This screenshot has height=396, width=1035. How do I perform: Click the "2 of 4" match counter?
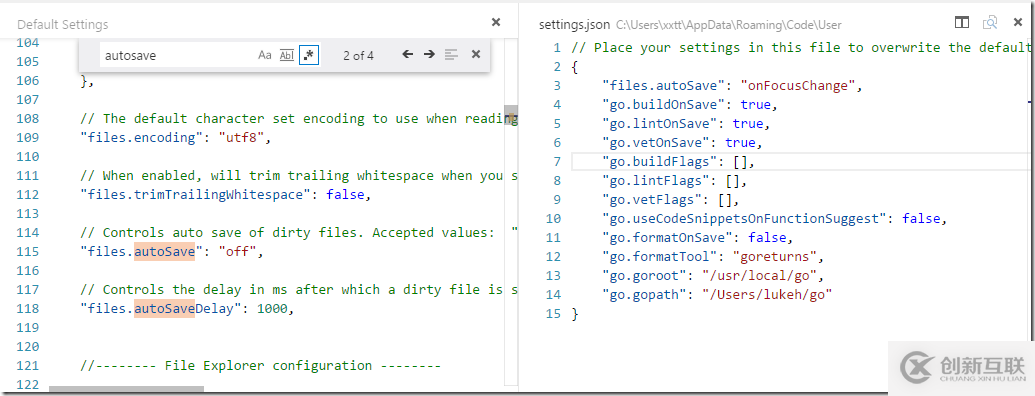358,55
